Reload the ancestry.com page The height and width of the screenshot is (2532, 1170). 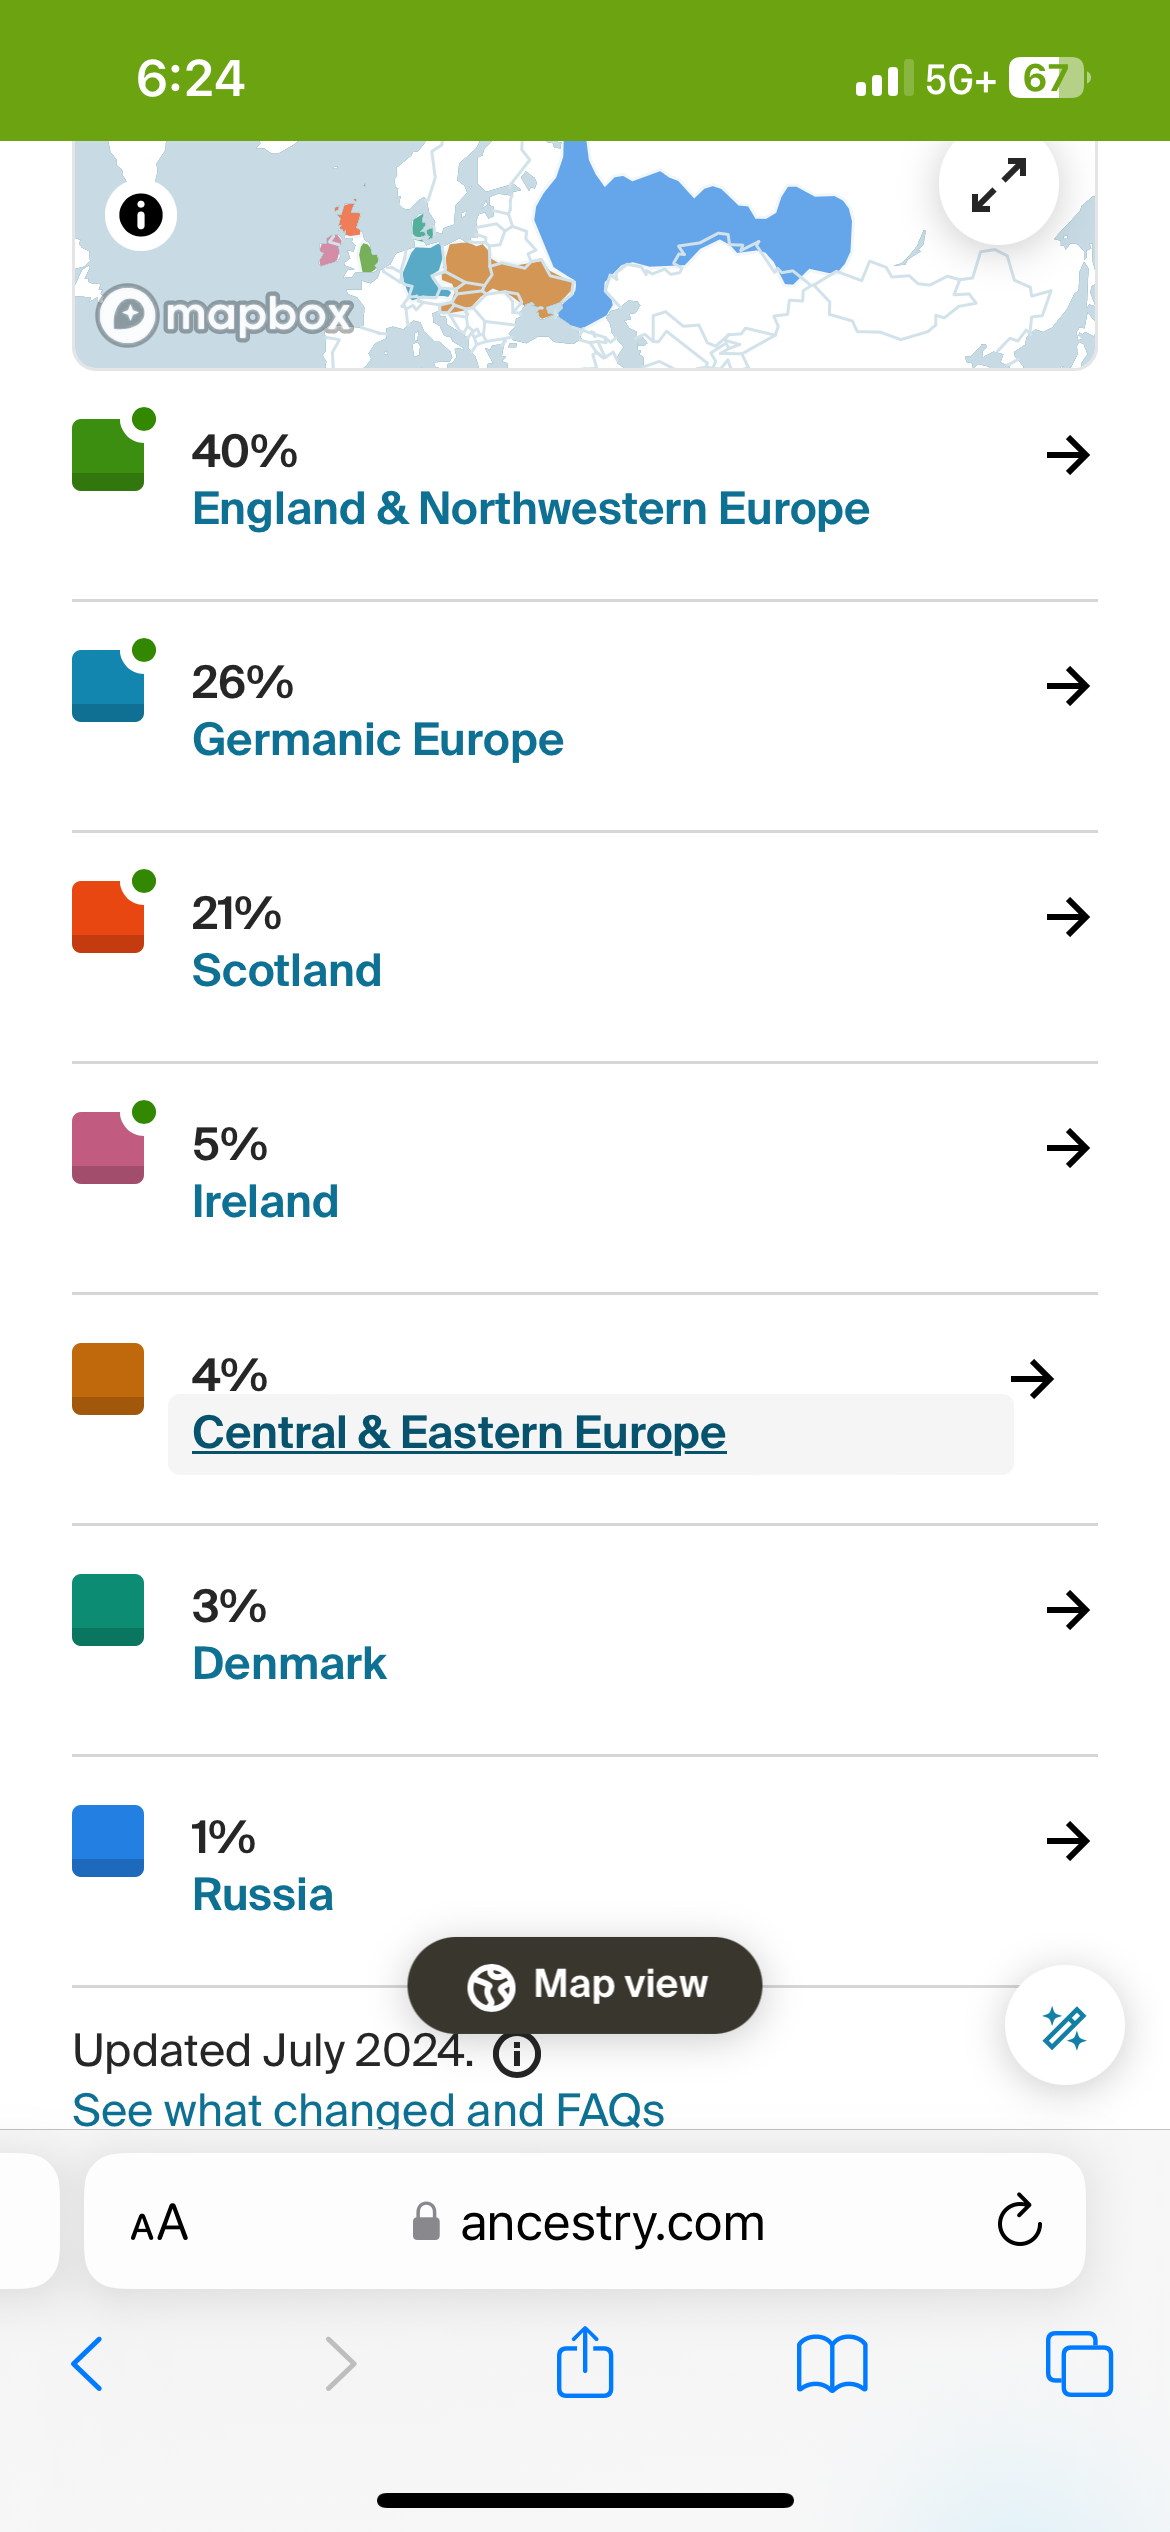click(1019, 2221)
